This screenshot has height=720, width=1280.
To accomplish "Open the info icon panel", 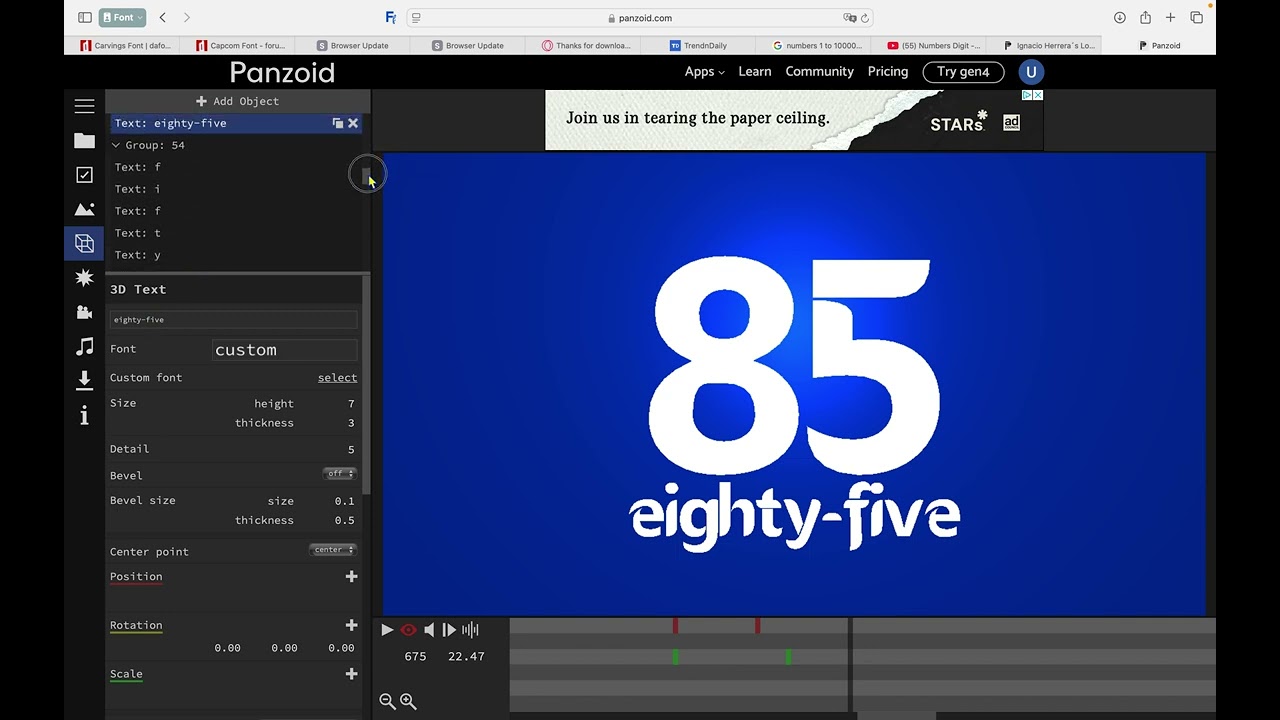I will [84, 415].
